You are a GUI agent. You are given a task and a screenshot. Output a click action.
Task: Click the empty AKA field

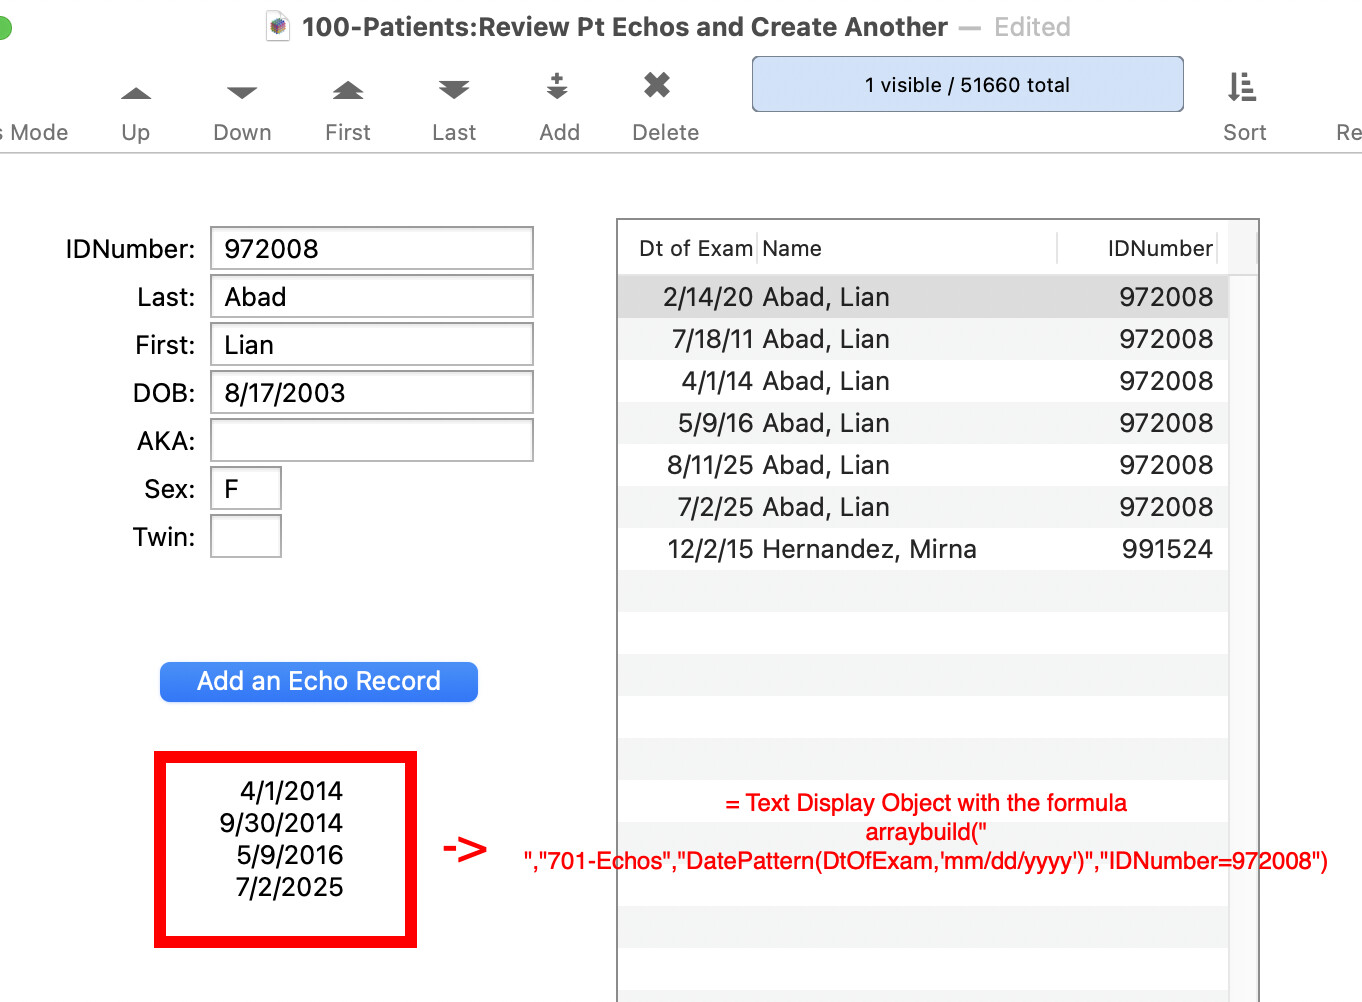pyautogui.click(x=371, y=441)
